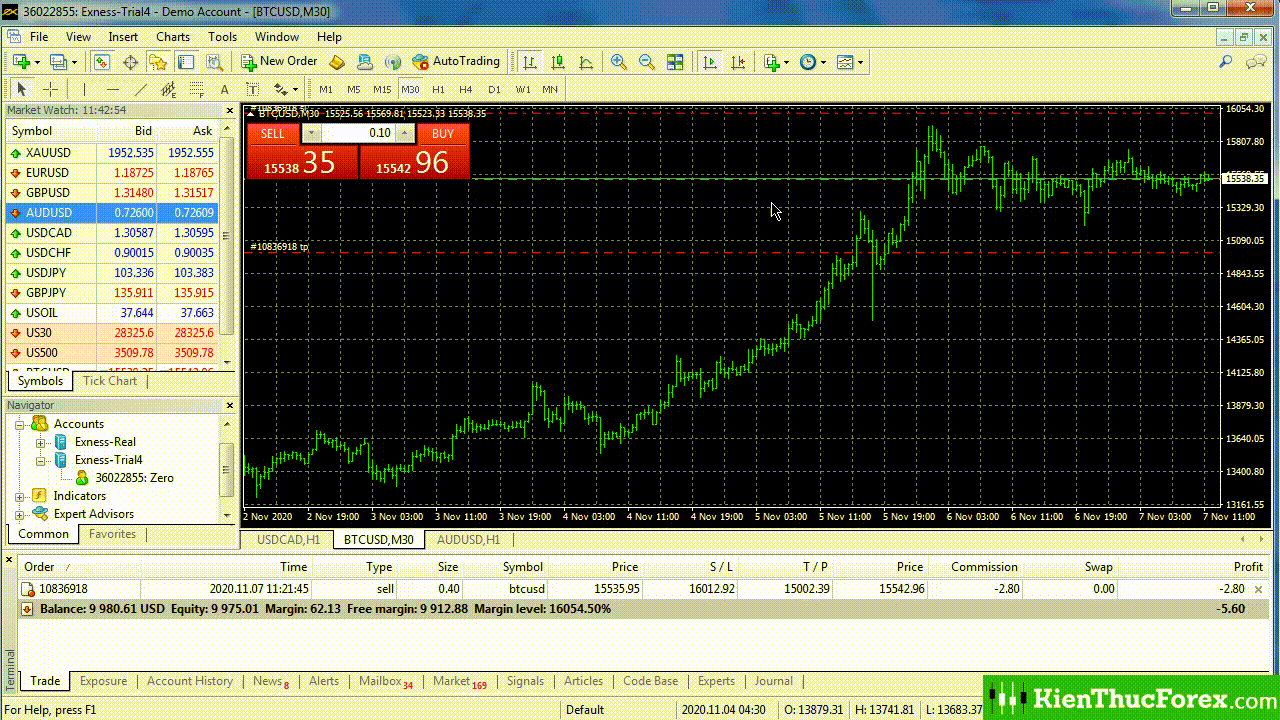1280x720 pixels.
Task: Open the chat bubbles icon
Action: coord(1256,62)
